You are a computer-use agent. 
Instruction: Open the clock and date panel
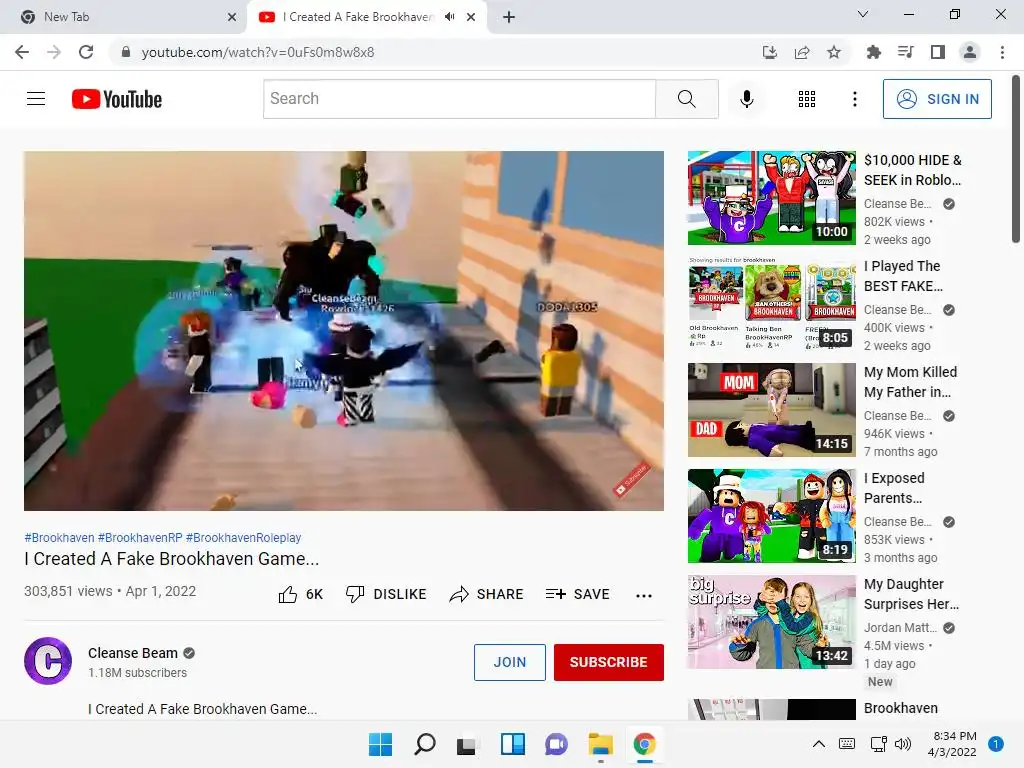tap(952, 744)
